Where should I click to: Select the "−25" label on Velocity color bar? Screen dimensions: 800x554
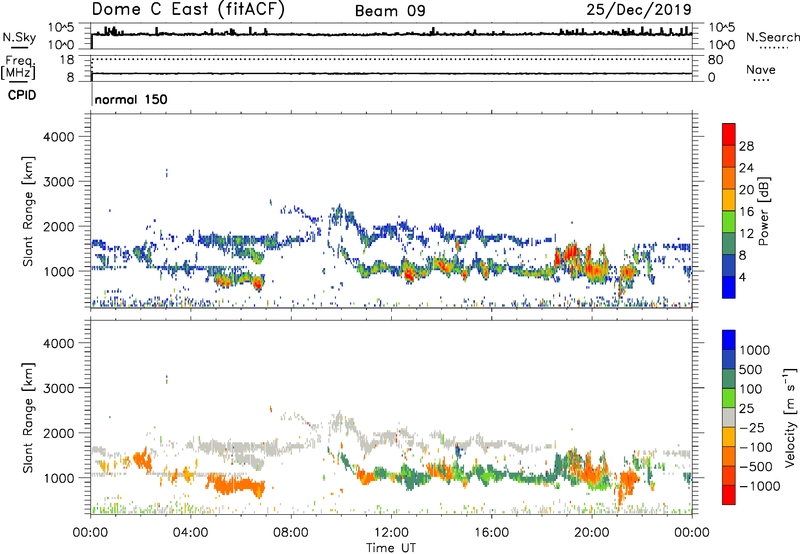pyautogui.click(x=752, y=428)
